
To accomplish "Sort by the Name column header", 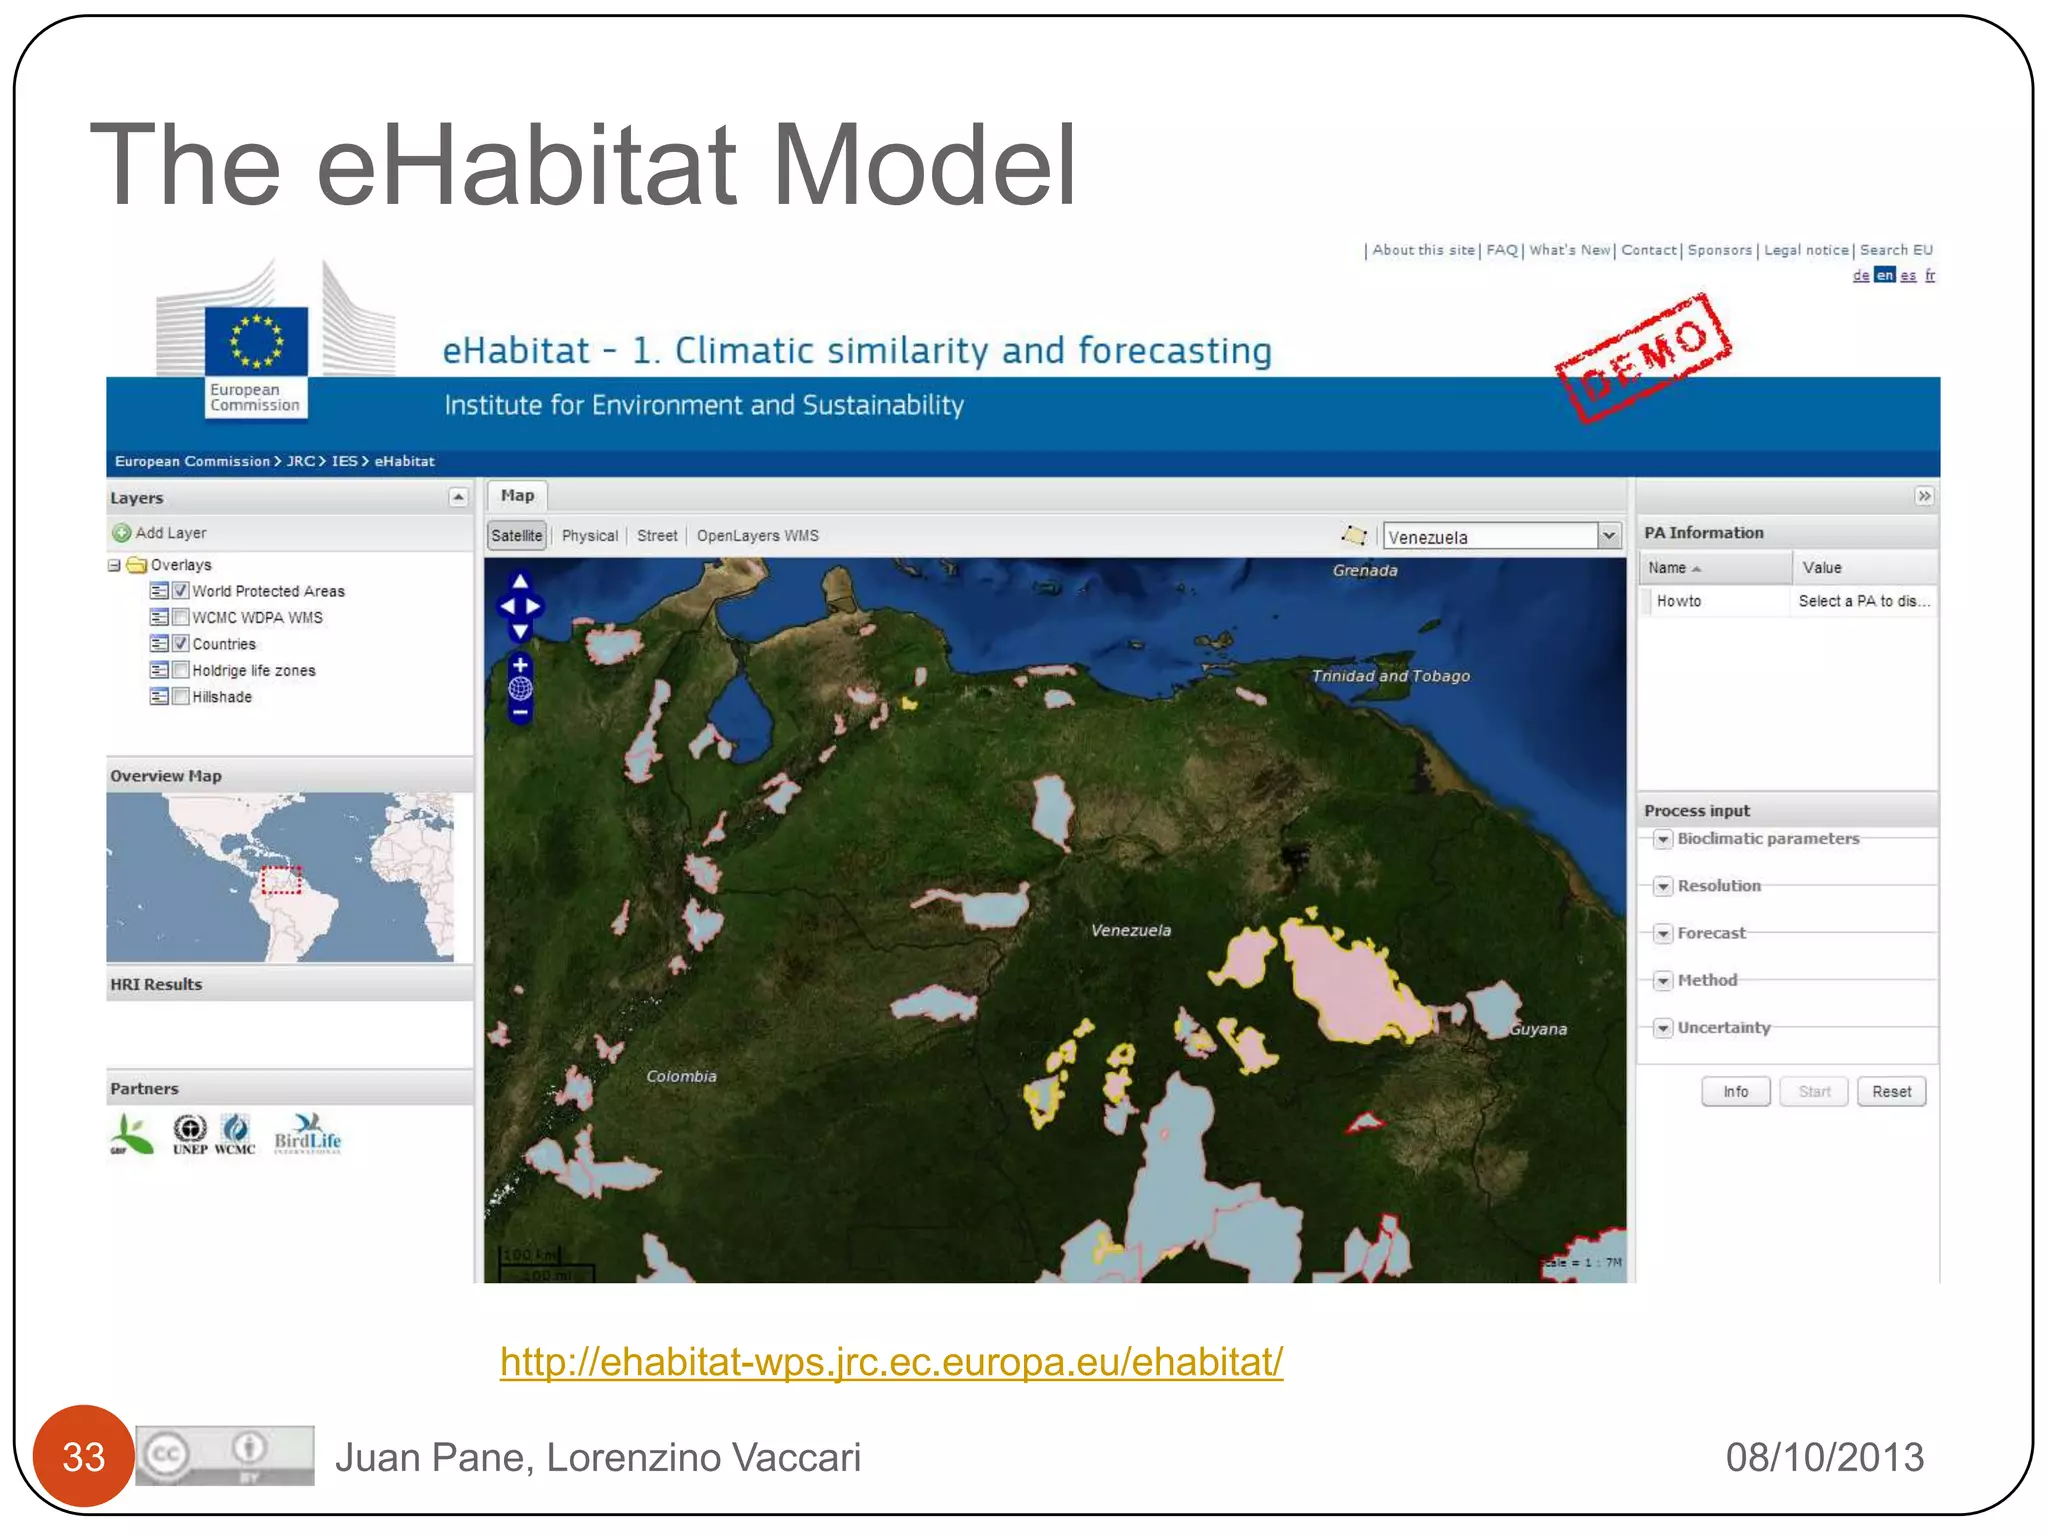I will [1714, 567].
